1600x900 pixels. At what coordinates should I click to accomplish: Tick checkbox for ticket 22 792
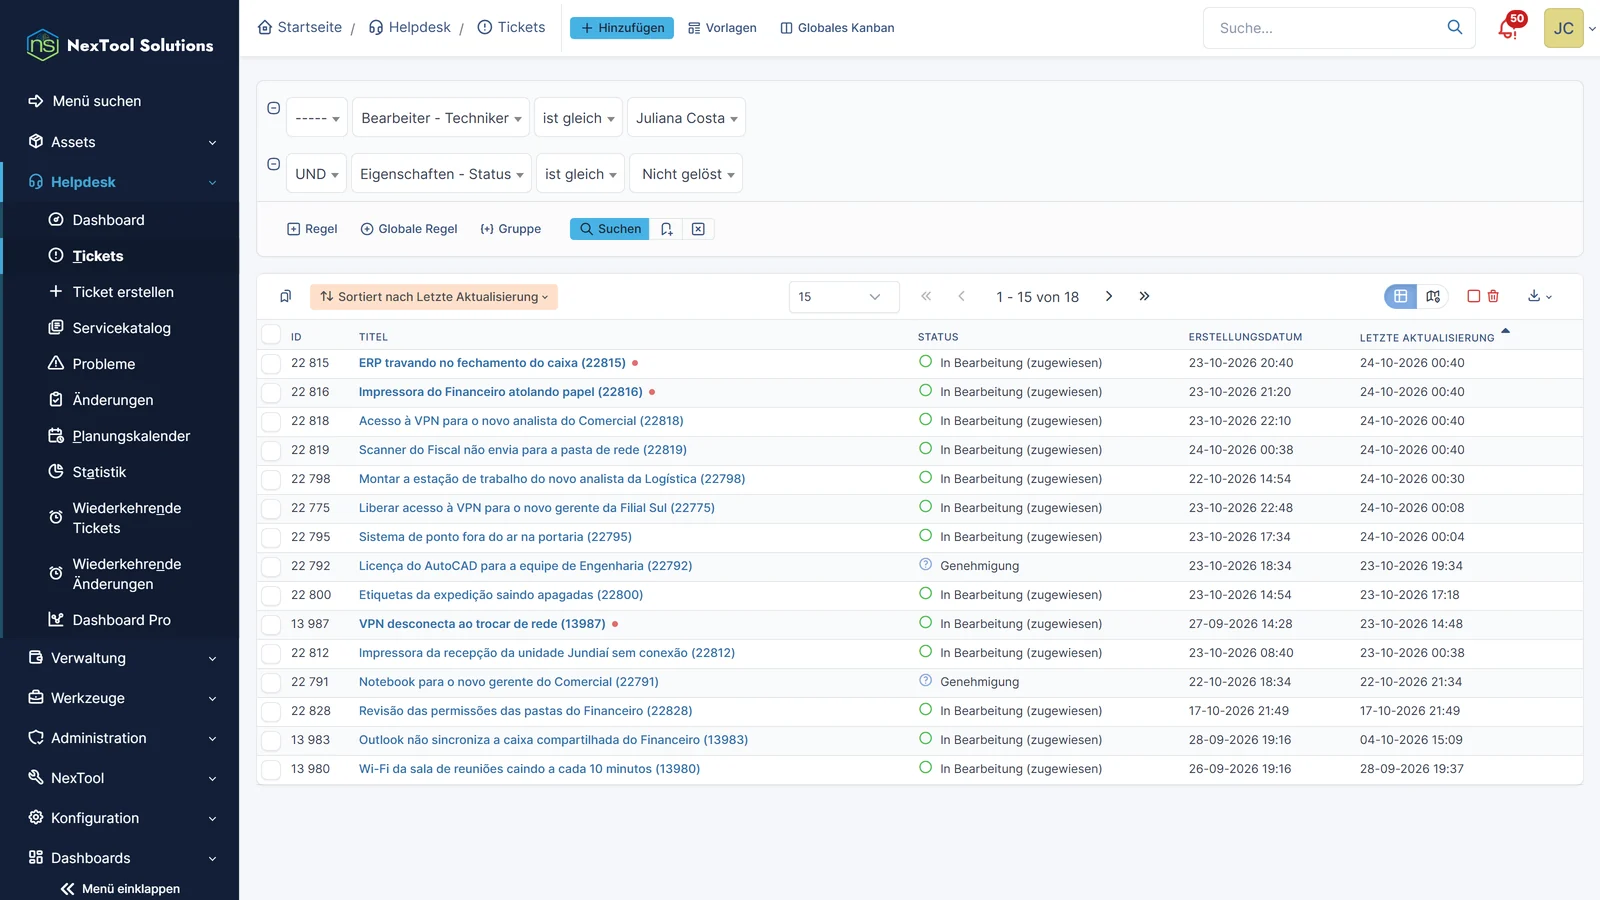click(271, 566)
